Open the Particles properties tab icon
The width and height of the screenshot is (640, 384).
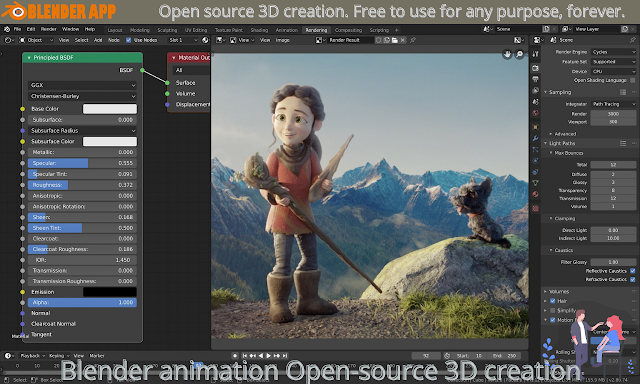tap(536, 150)
